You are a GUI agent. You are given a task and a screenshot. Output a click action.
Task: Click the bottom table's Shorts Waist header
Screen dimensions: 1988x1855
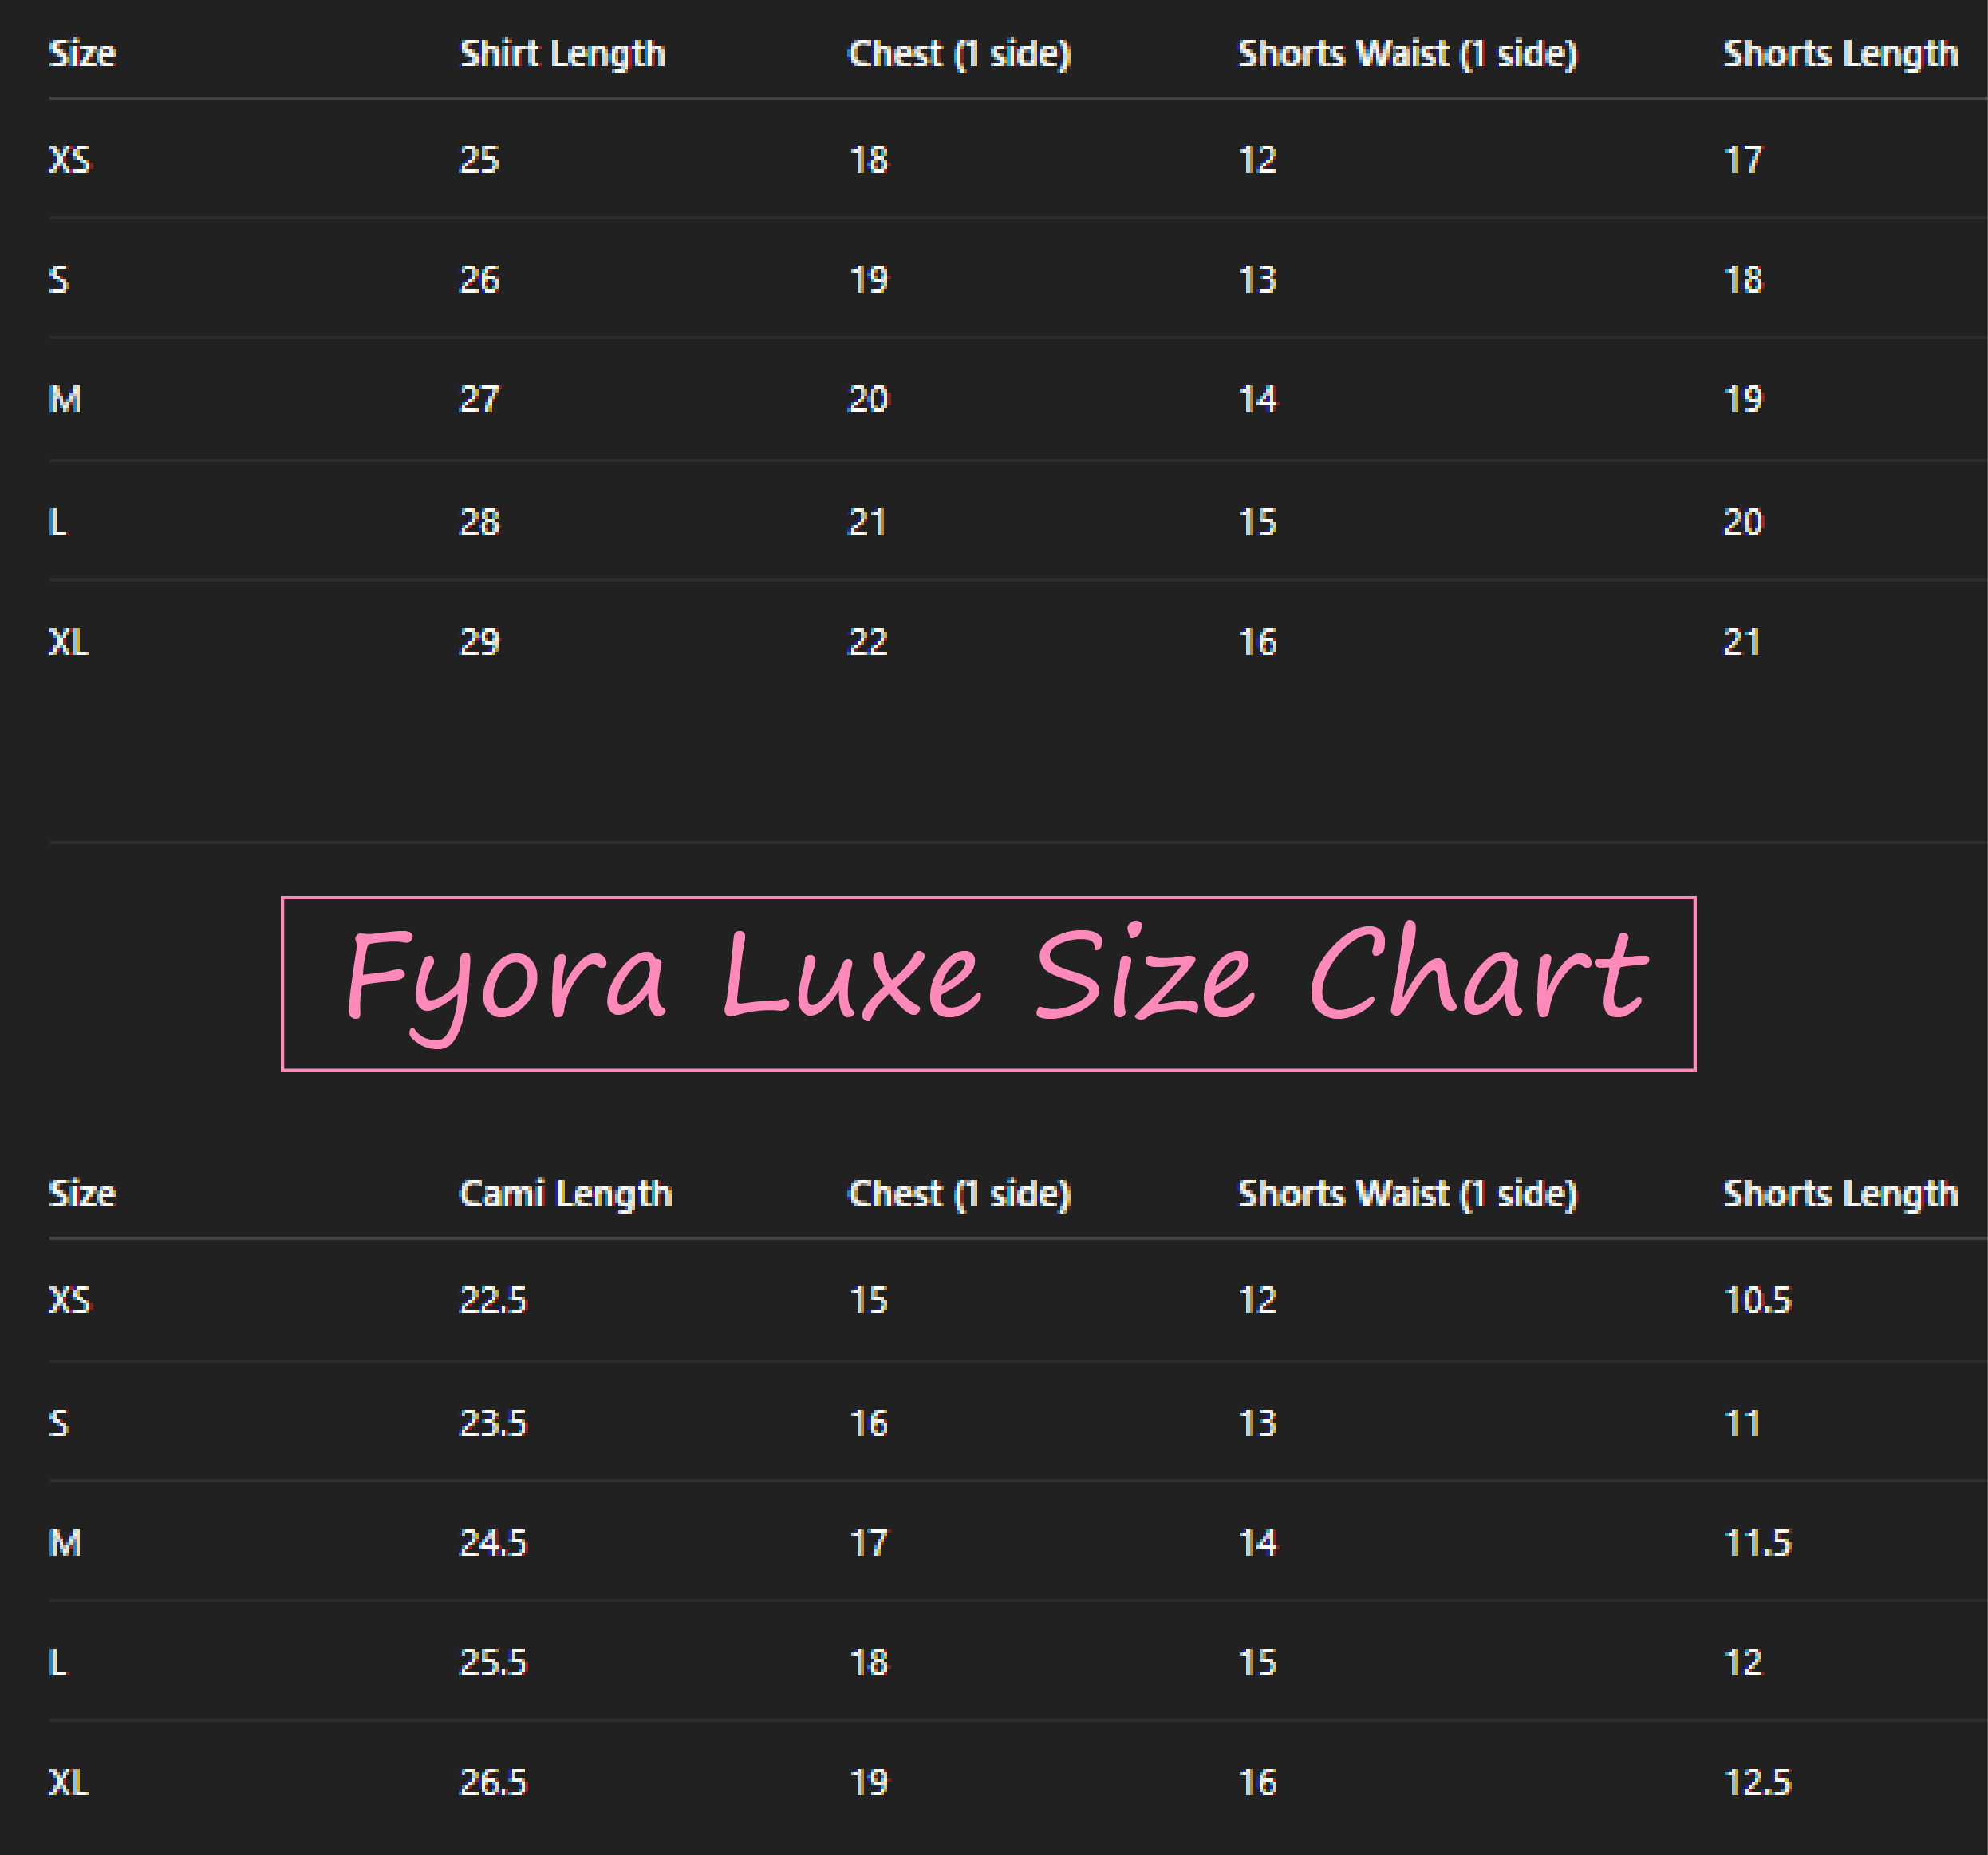point(1407,1194)
